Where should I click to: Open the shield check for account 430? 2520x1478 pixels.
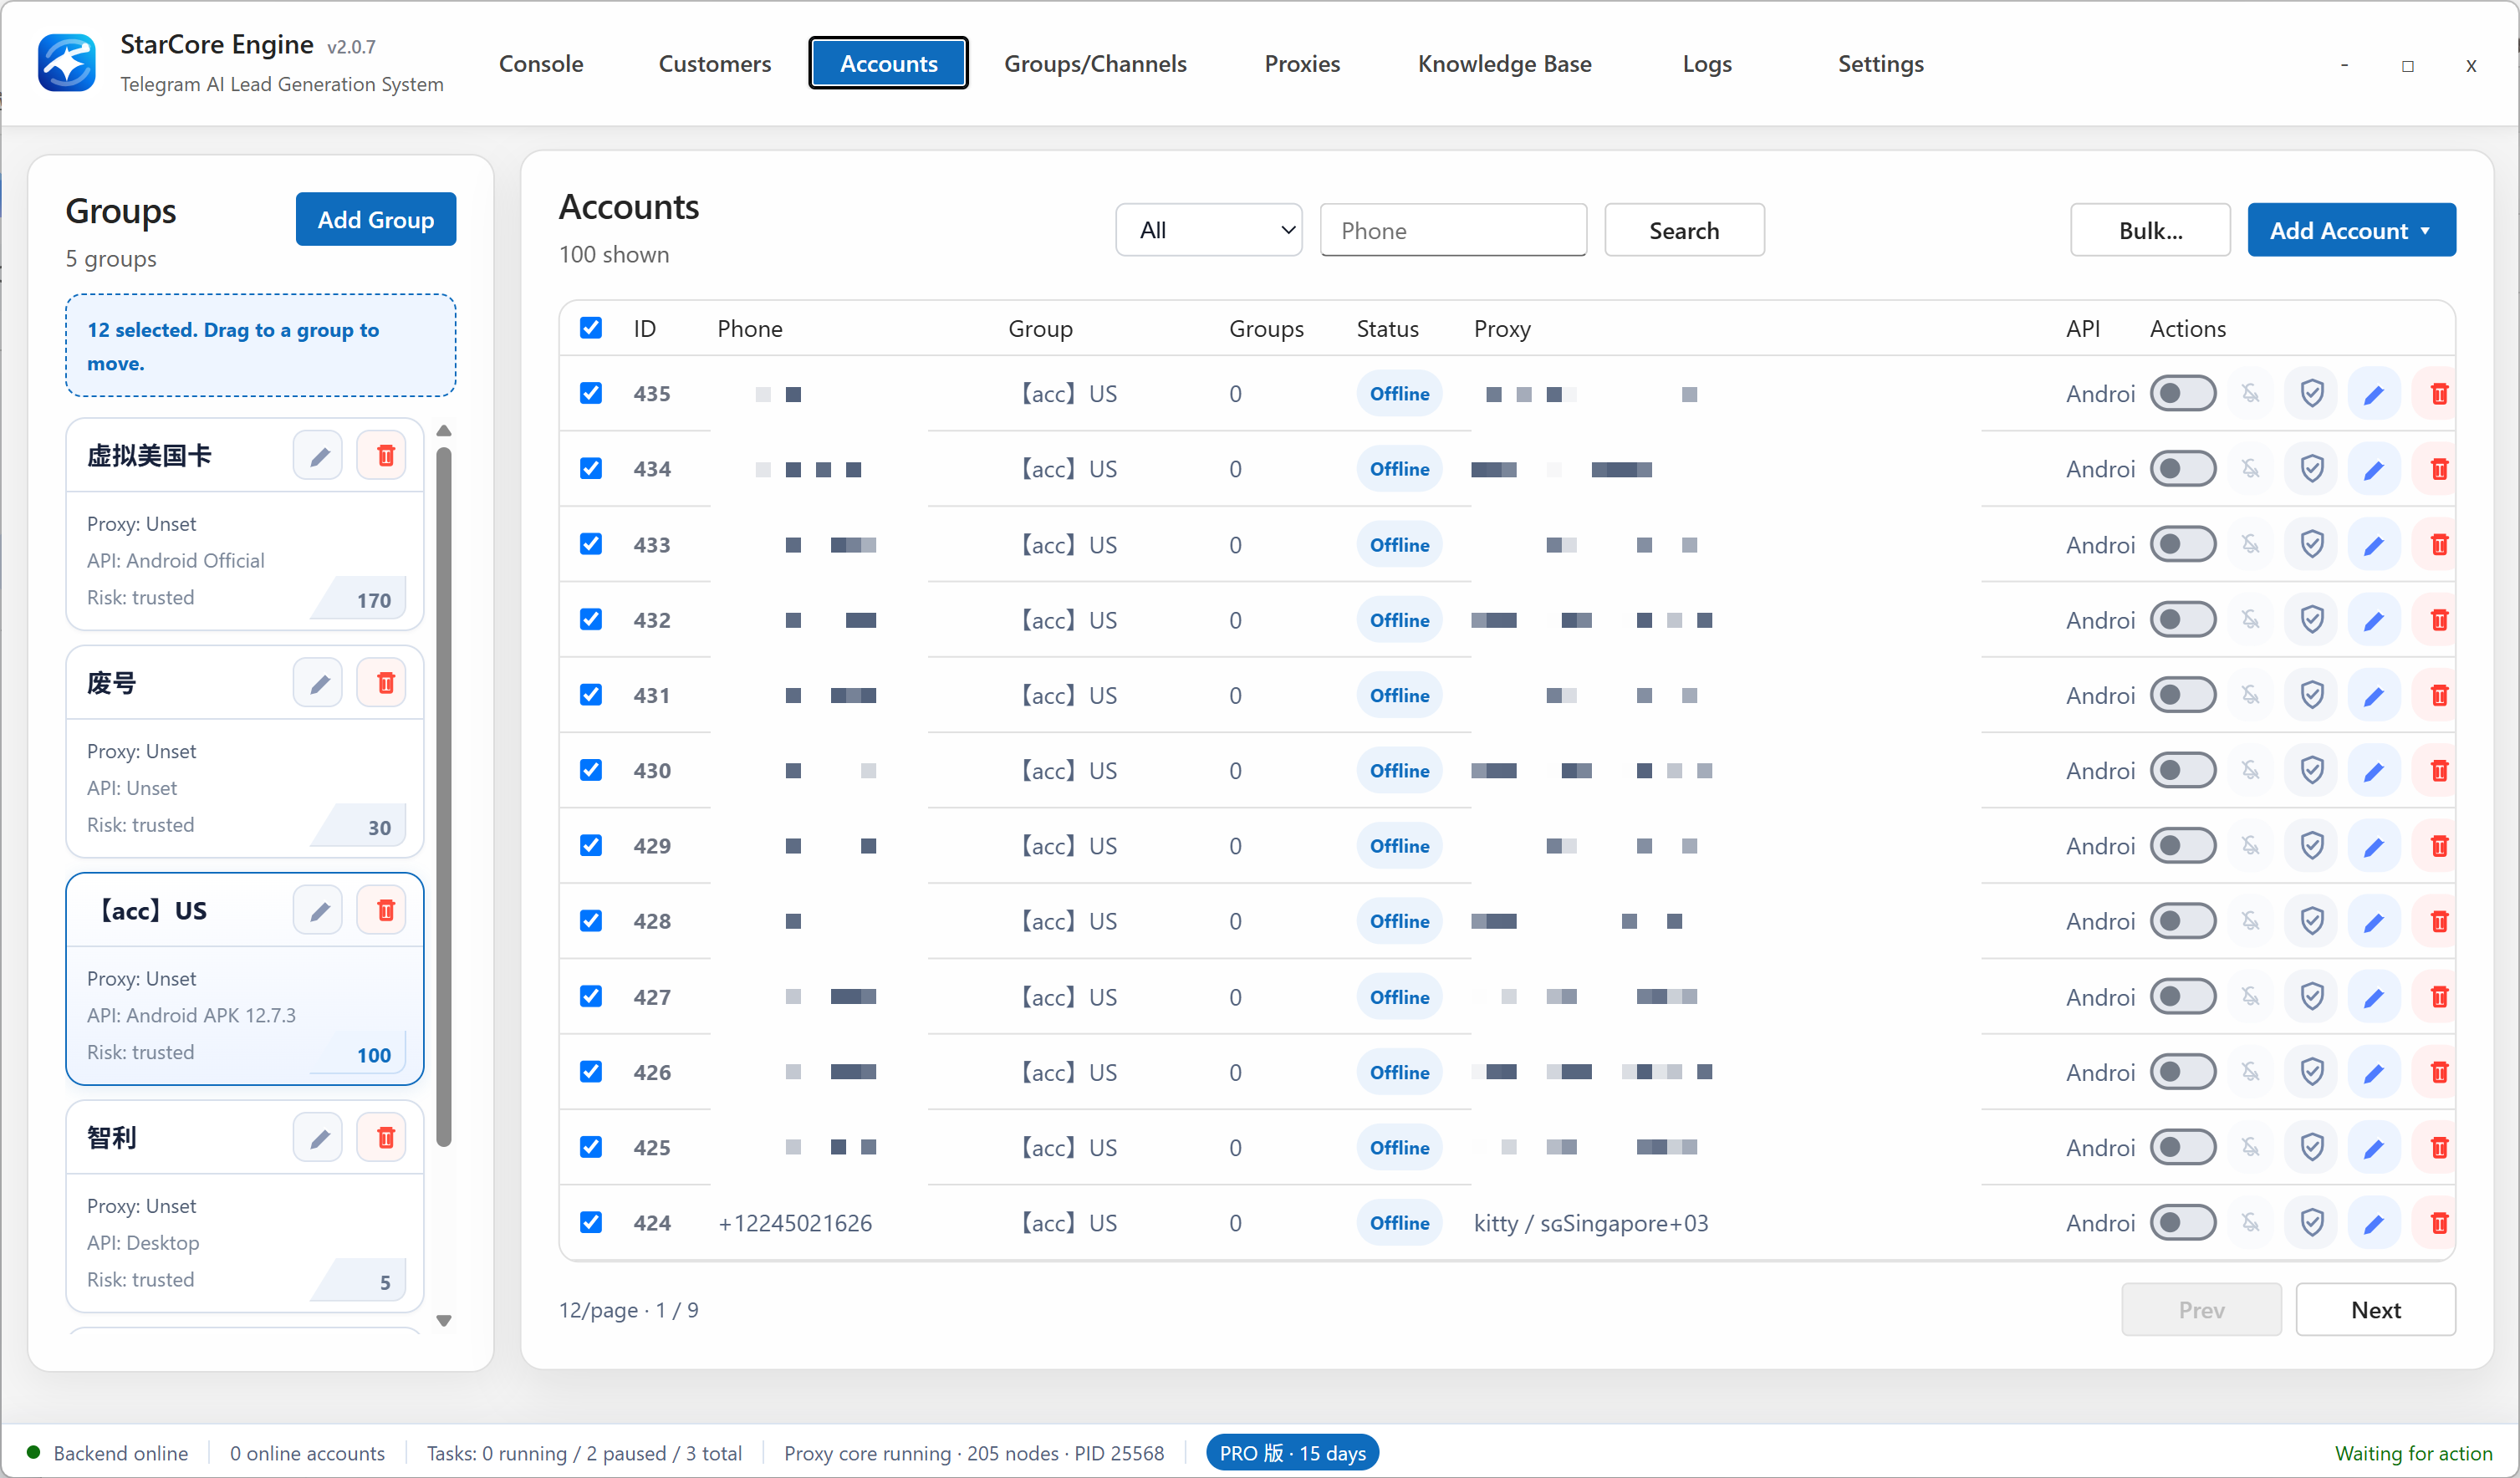point(2312,770)
